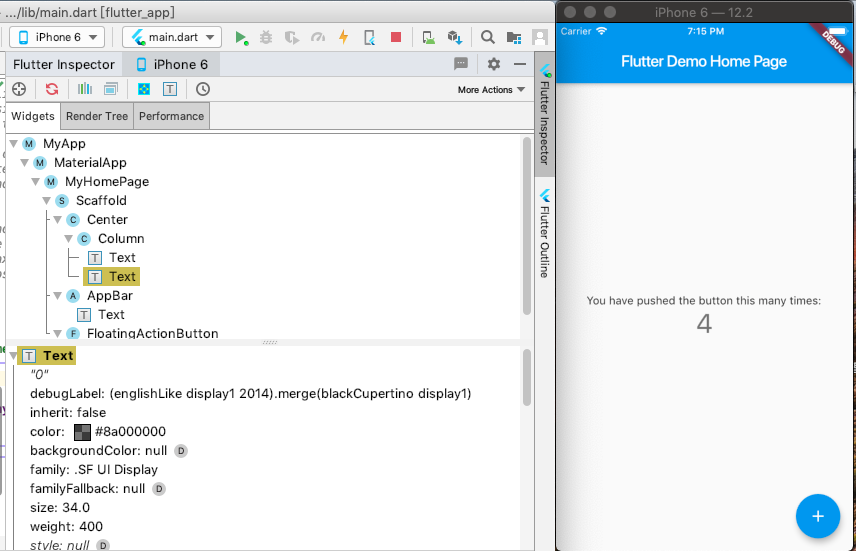Run with coverage using the shield icon
This screenshot has height=551, width=856.
(292, 37)
